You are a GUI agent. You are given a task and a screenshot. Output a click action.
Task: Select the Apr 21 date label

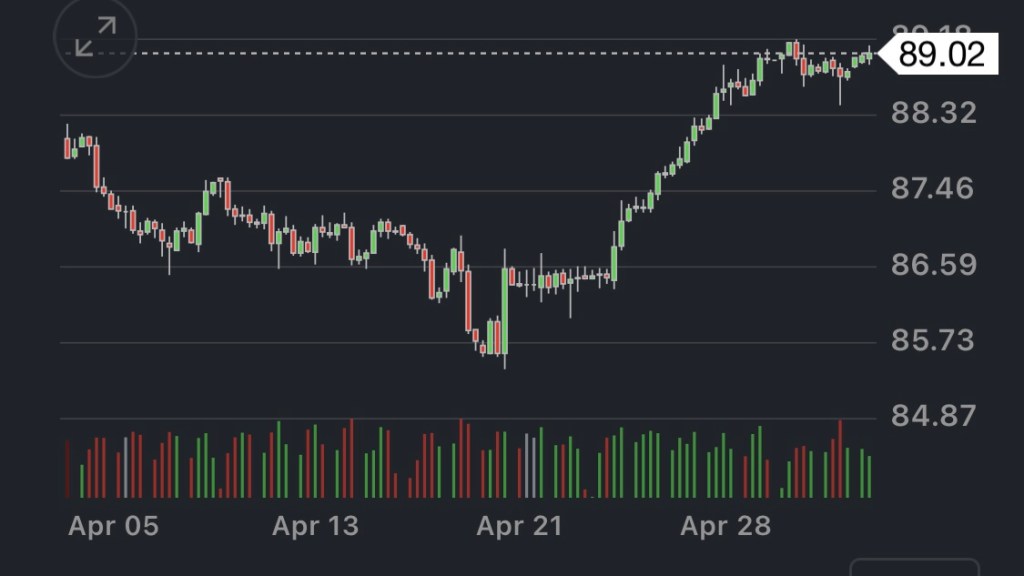(x=520, y=526)
